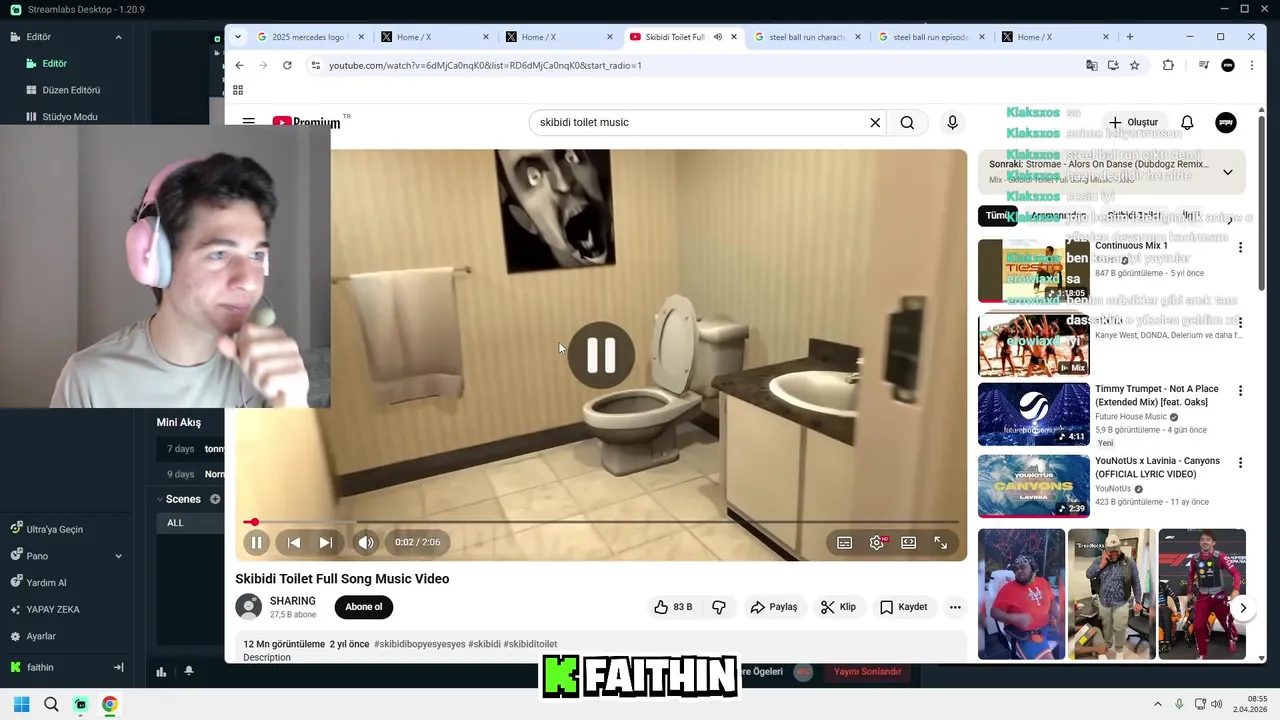The width and height of the screenshot is (1280, 720).
Task: Open the Oluştur create button
Action: [1133, 122]
